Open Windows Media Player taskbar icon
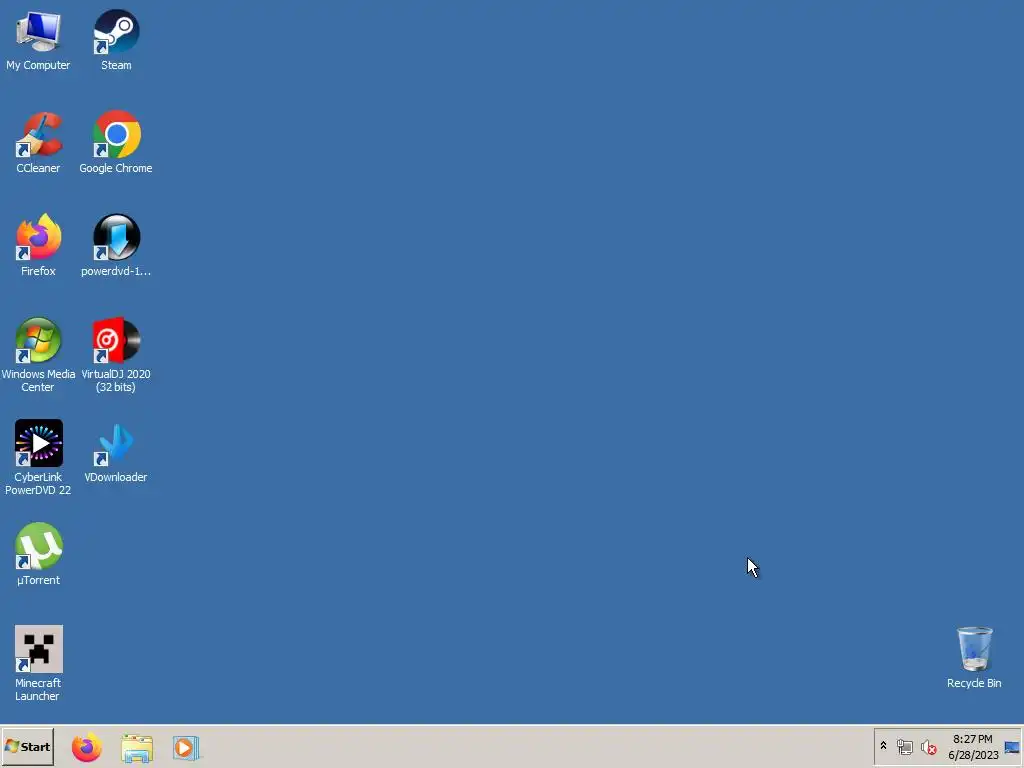This screenshot has width=1024, height=768. 186,748
